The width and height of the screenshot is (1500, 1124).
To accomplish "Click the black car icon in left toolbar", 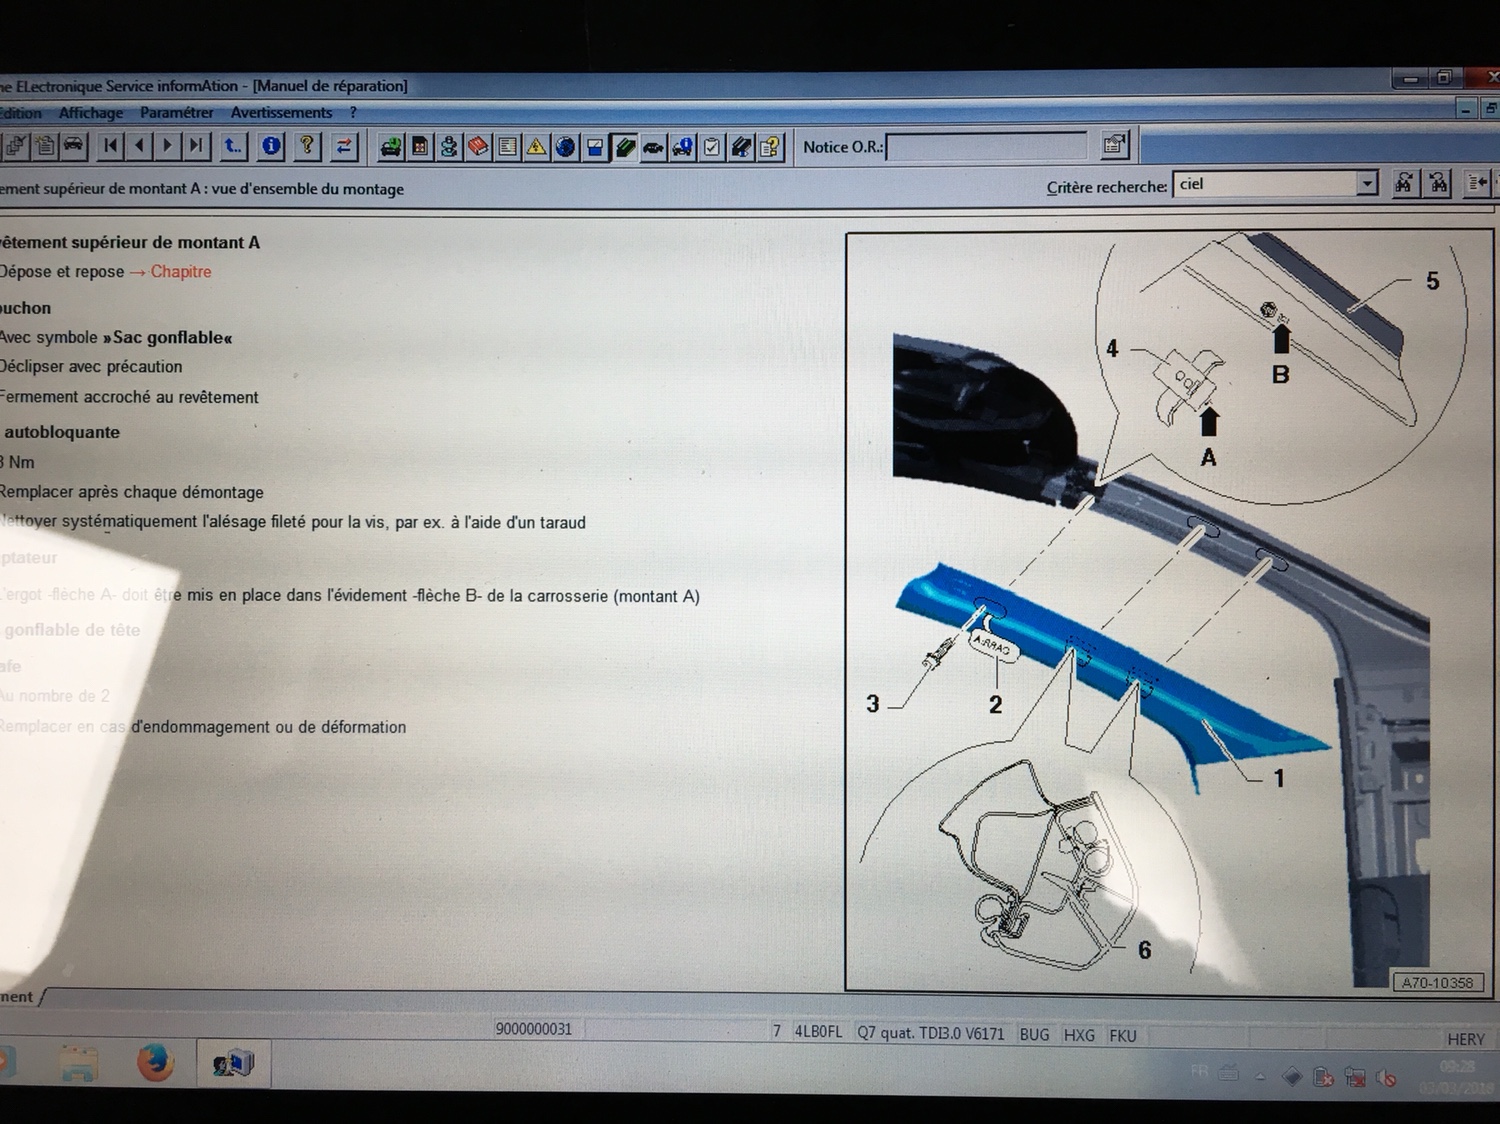I will (74, 145).
